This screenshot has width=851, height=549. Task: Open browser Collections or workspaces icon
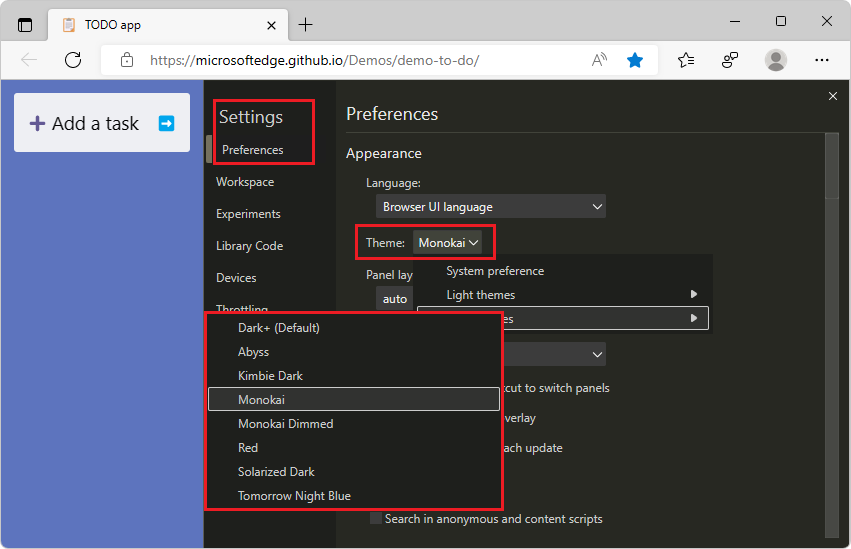point(730,60)
